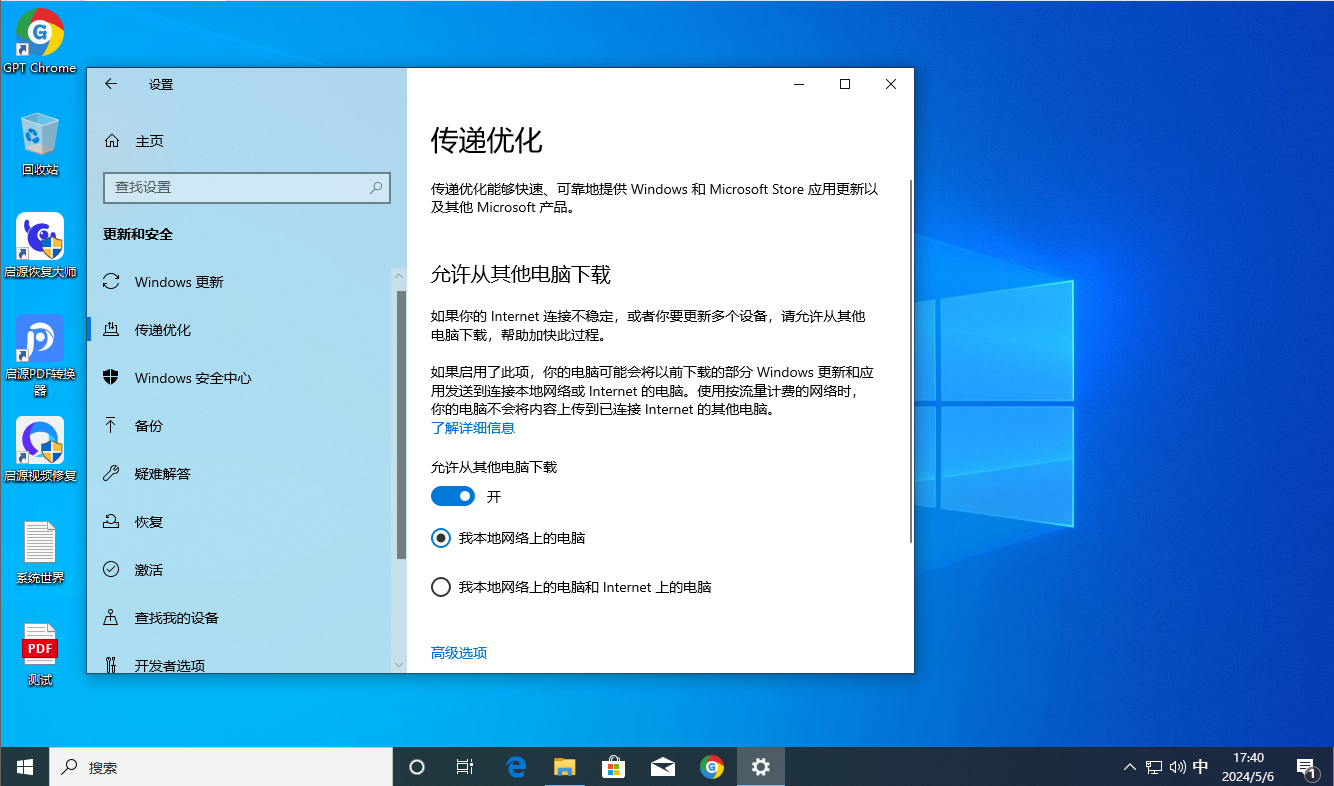The height and width of the screenshot is (786, 1334).
Task: Select the 回收站 recycle bin icon
Action: pos(40,145)
